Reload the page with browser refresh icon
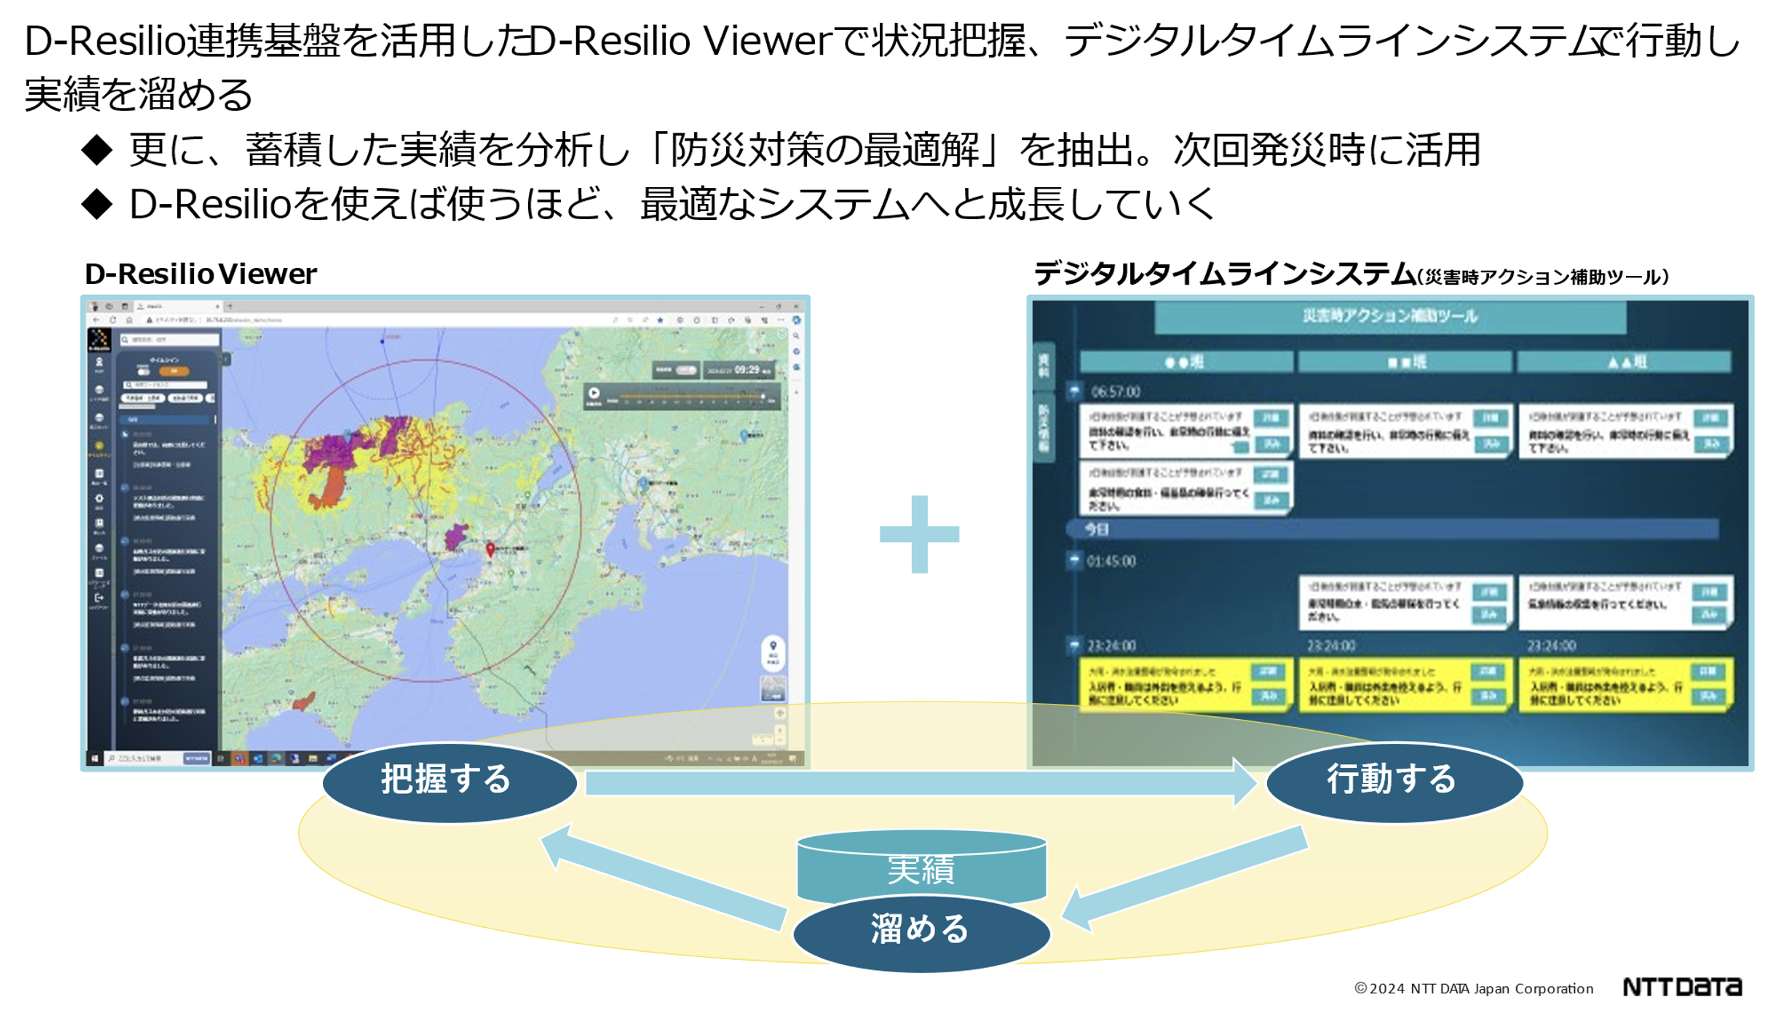1786x1036 pixels. point(113,320)
